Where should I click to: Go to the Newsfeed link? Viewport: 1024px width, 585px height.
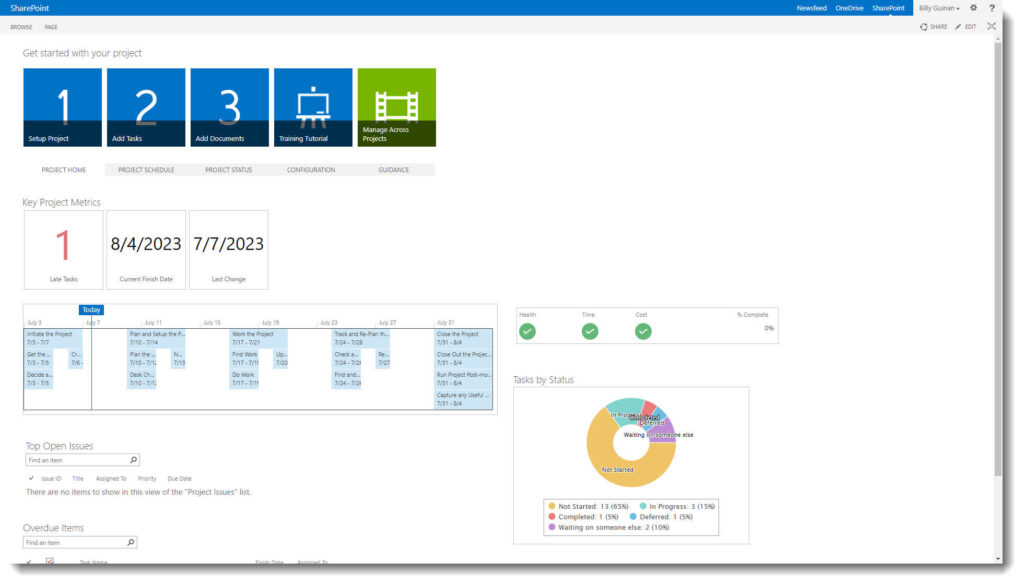(811, 8)
